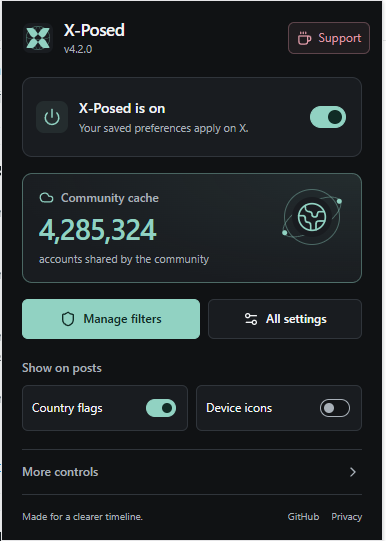
Task: Enable the Device icons toggle
Action: [335, 408]
